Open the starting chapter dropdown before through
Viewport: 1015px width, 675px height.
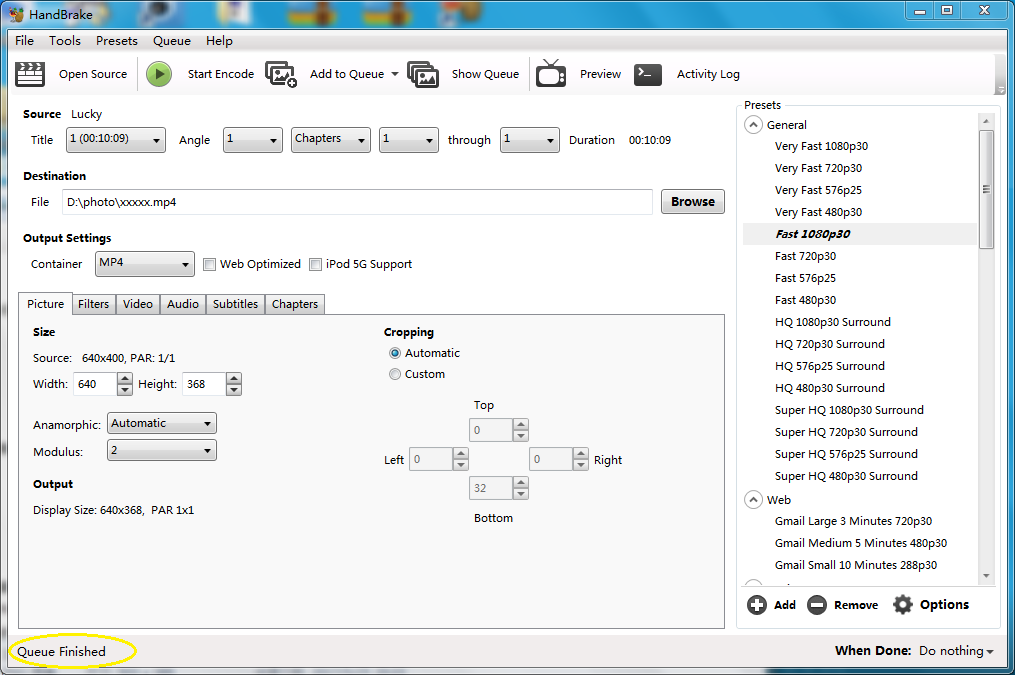408,139
